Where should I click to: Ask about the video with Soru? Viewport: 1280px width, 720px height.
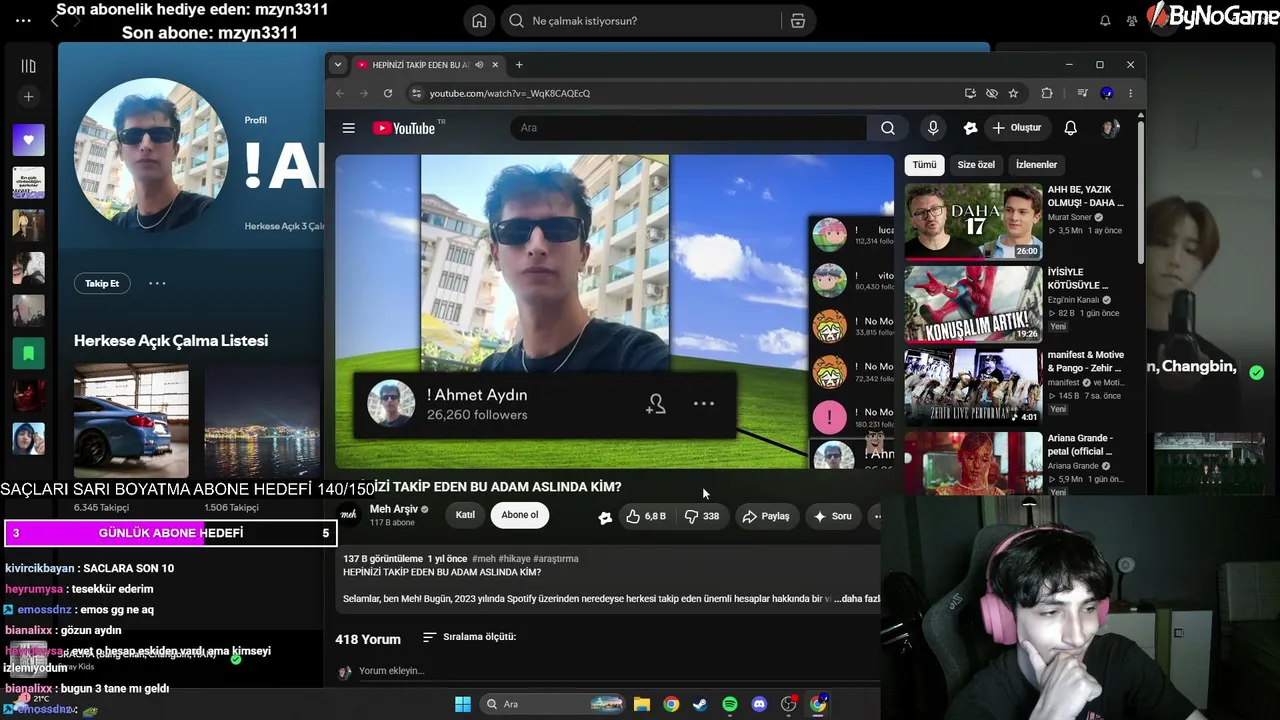coord(833,516)
